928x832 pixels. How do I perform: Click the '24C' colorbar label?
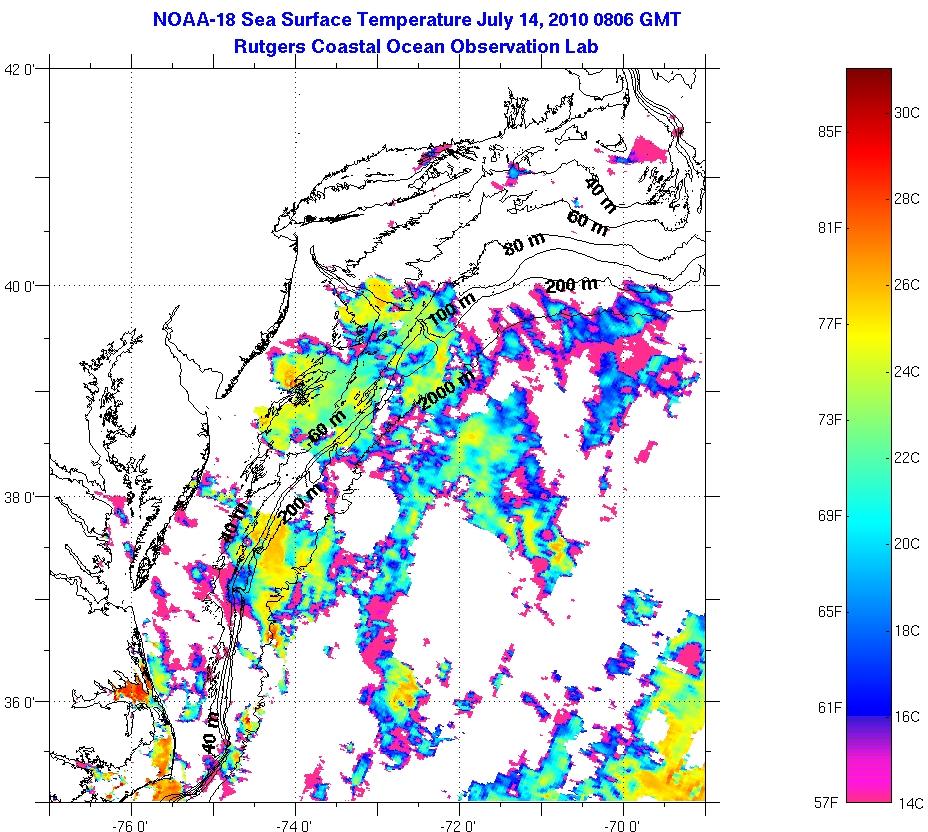(x=906, y=372)
